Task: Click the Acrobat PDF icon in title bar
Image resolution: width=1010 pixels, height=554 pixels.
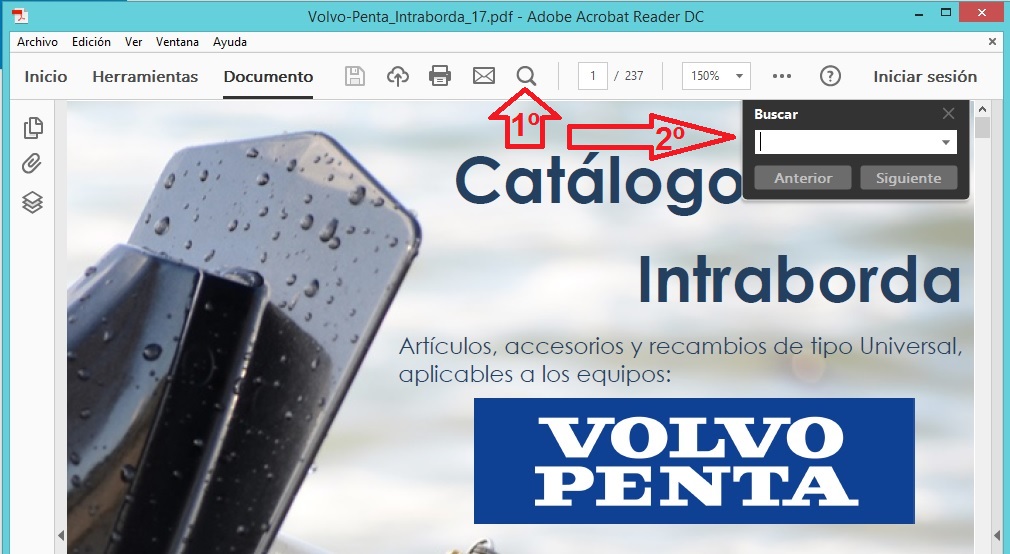Action: click(x=20, y=15)
